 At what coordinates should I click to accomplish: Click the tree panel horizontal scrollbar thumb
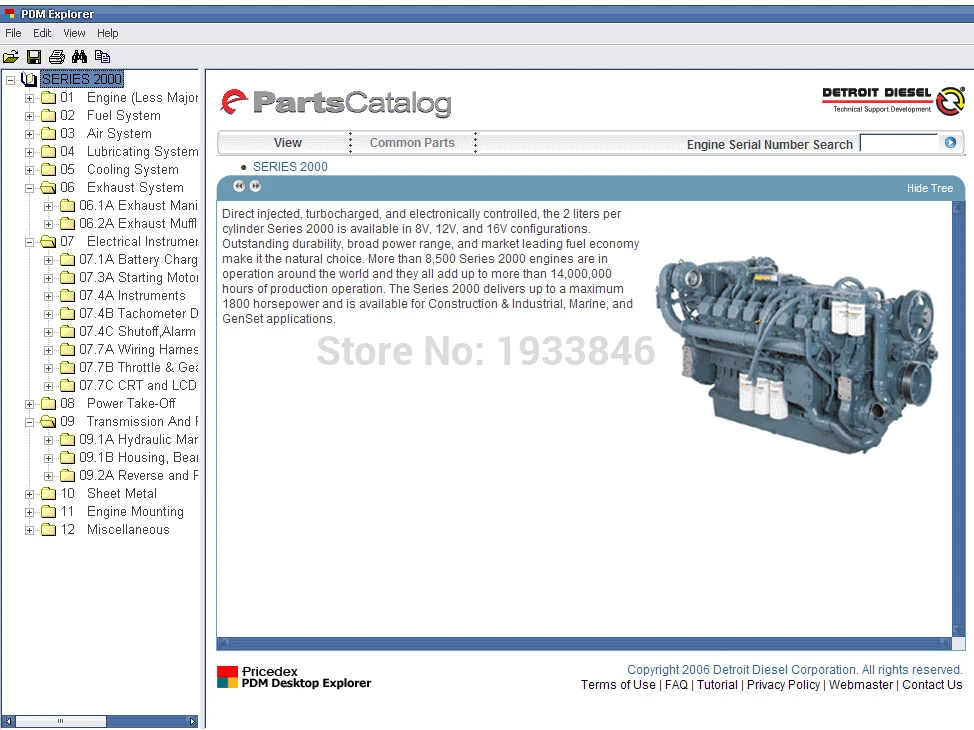click(x=60, y=721)
